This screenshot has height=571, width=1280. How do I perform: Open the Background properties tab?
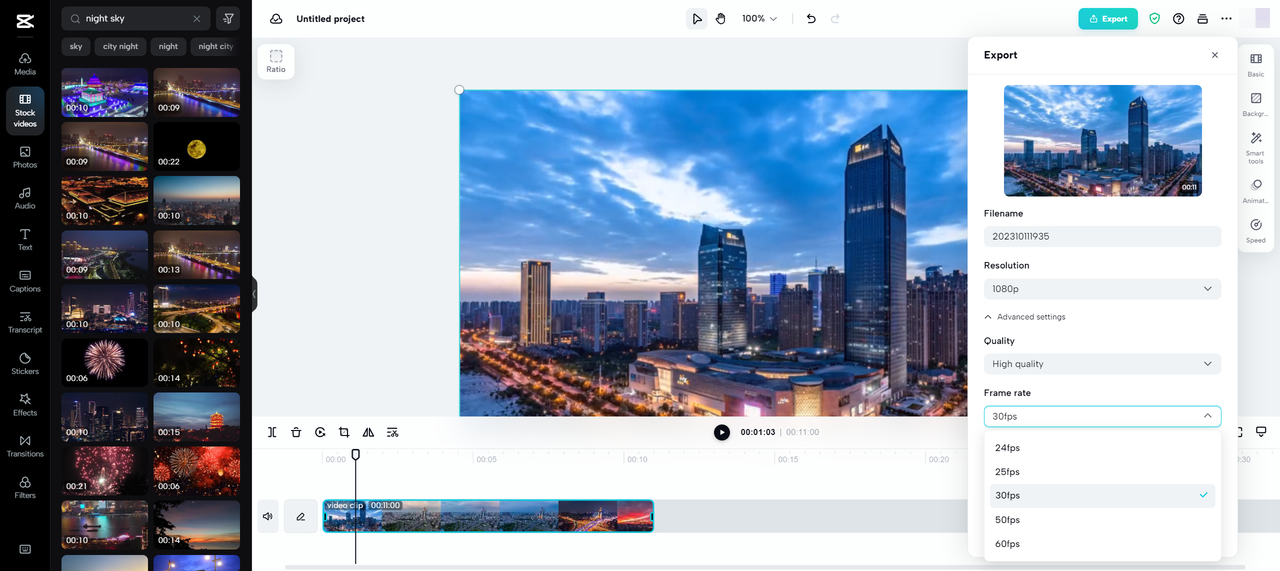tap(1256, 104)
